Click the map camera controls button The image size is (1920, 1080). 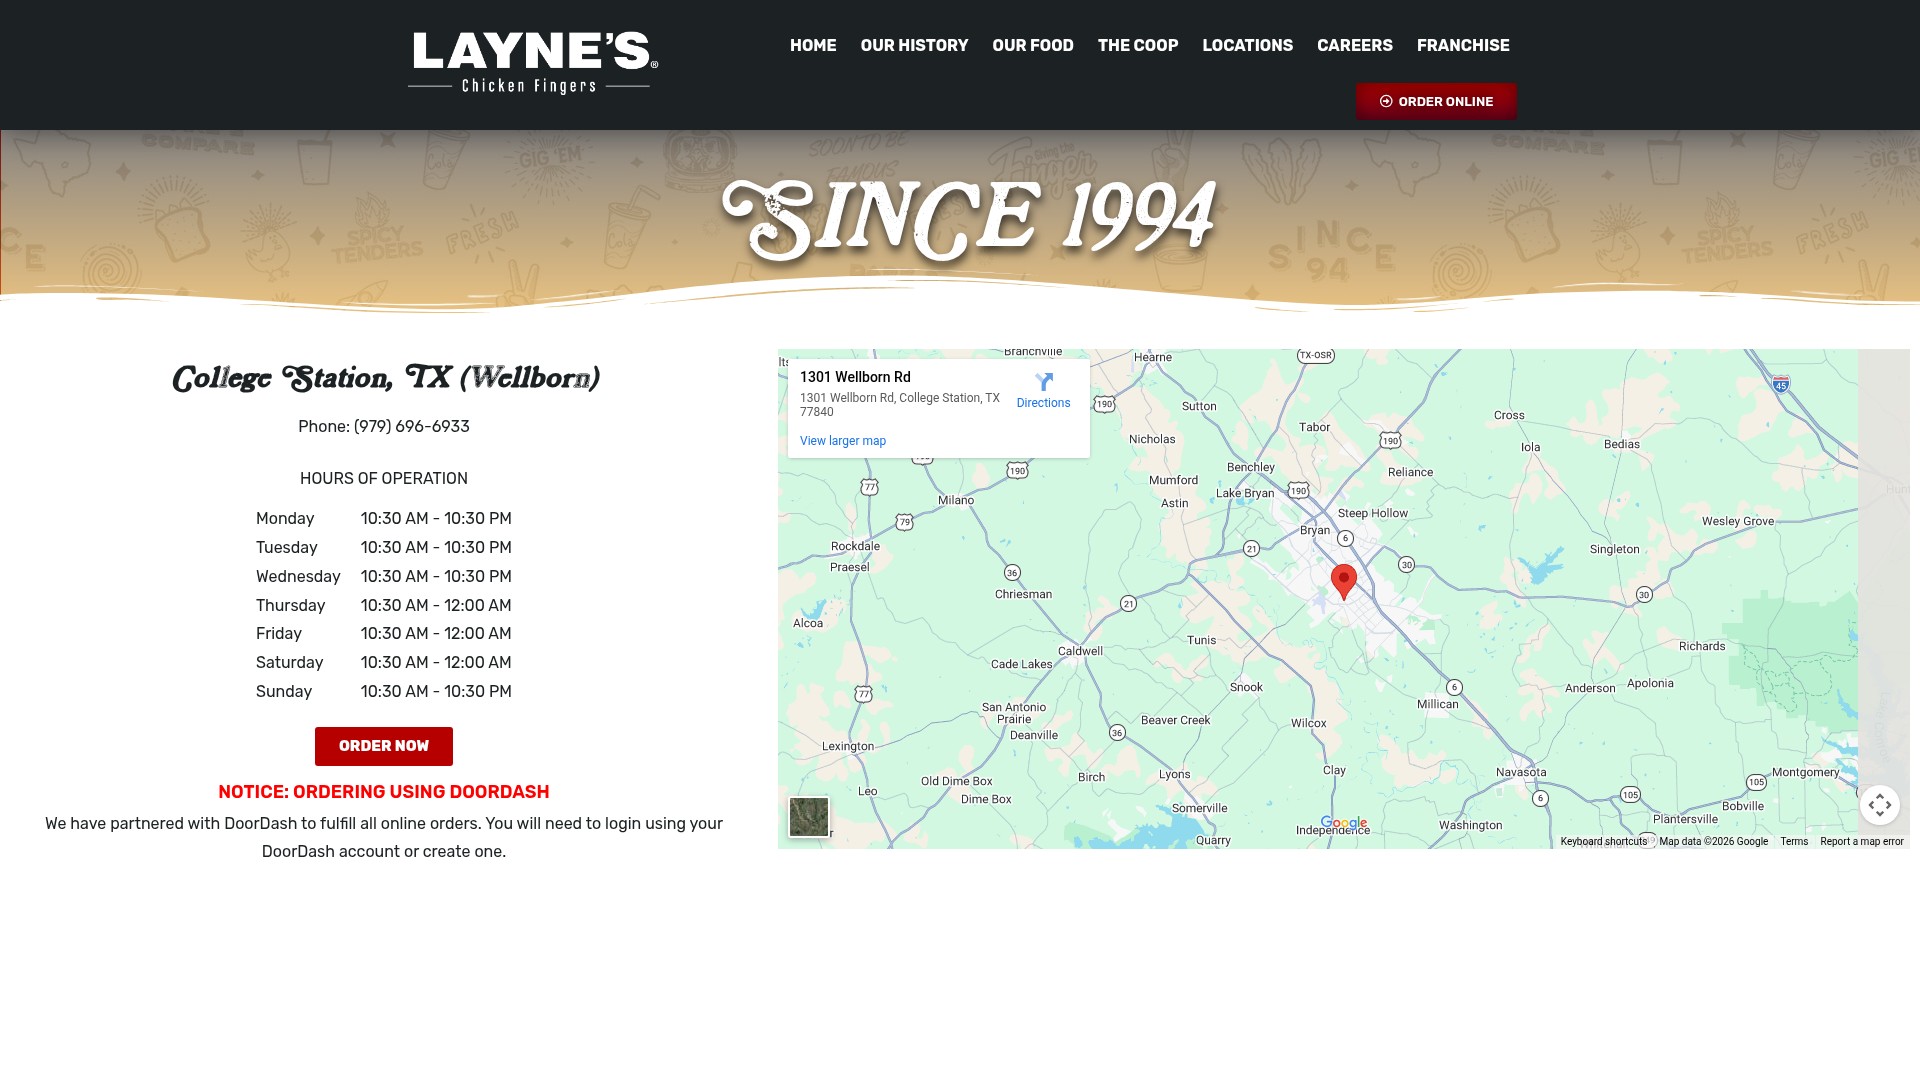pos(1880,805)
